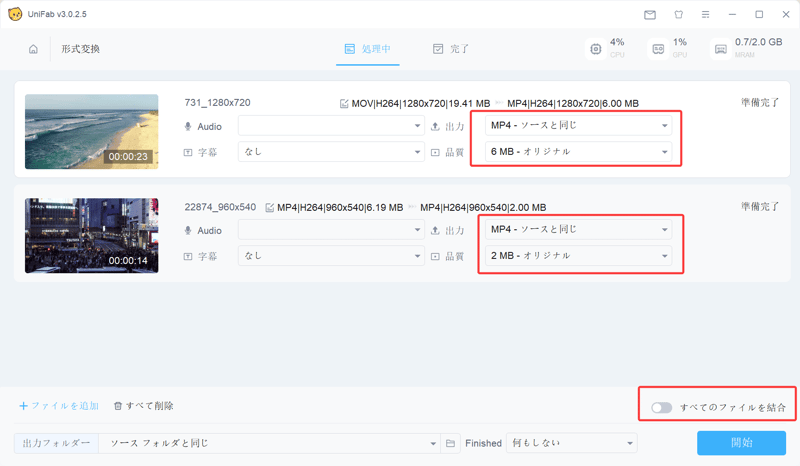Expand 字幕 dropdown for the beach video
800x466 pixels.
point(331,152)
